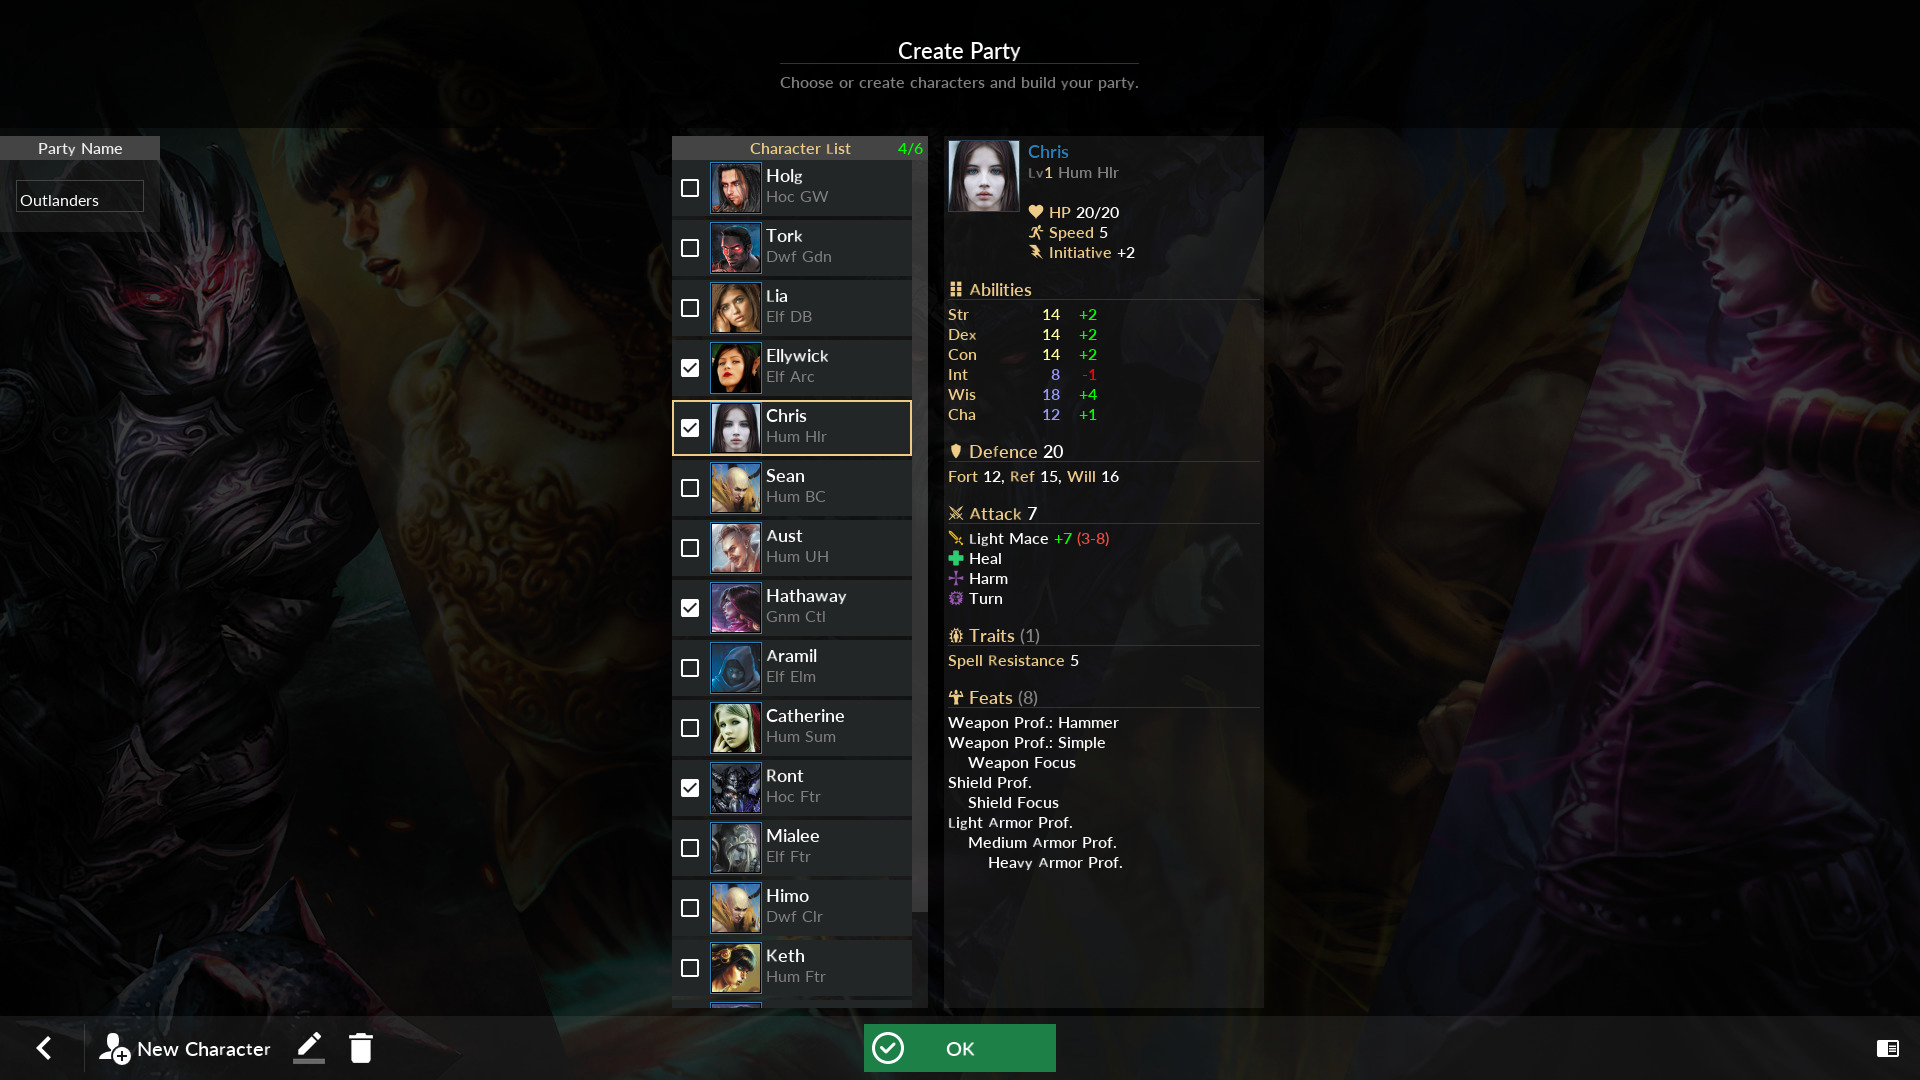Click the Feats section header
1920x1080 pixels.
pos(992,698)
